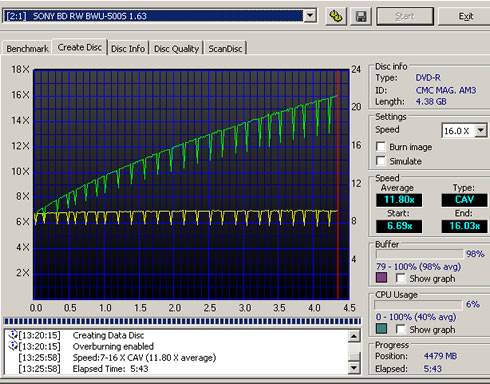The width and height of the screenshot is (490, 384).
Task: Click log scrollbar up arrow
Action: [x=354, y=336]
